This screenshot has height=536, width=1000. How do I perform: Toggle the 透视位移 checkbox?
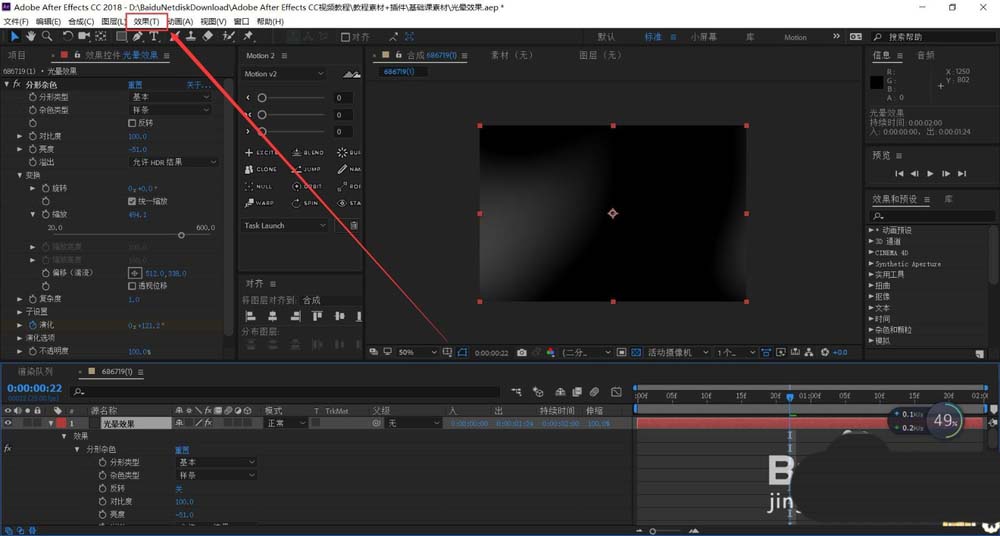tap(132, 286)
